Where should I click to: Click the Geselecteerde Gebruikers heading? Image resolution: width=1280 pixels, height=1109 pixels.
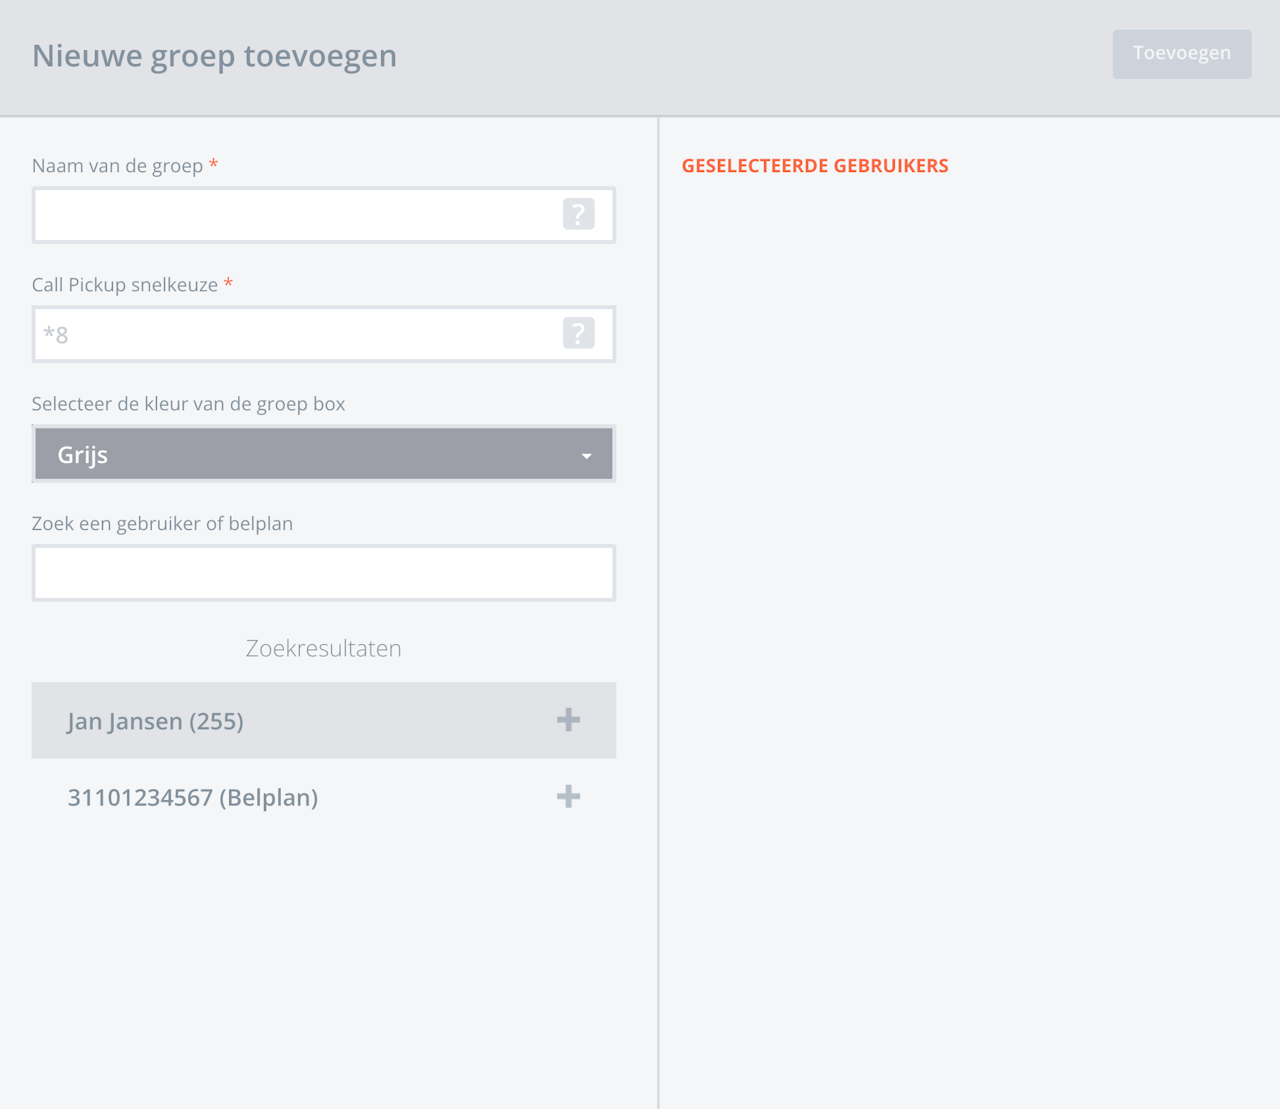pos(815,166)
